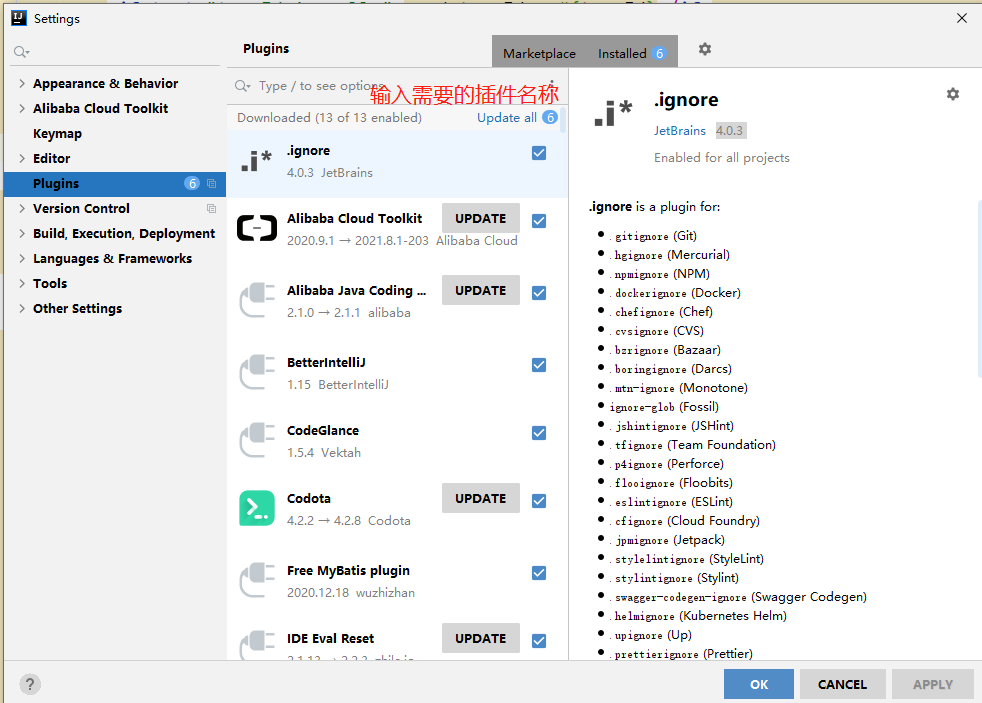This screenshot has width=982, height=703.
Task: Click the update count badge next to Update all
Action: [x=550, y=117]
